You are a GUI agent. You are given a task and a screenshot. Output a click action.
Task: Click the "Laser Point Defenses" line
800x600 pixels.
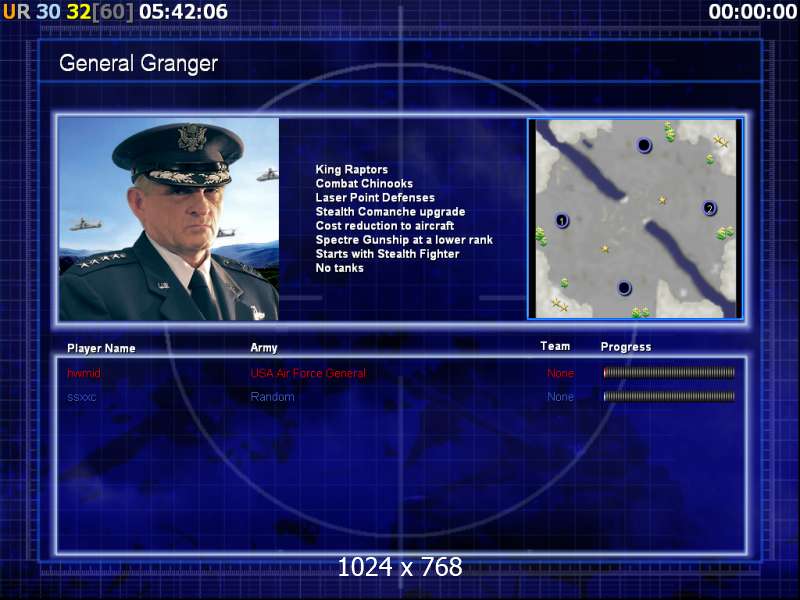(x=375, y=197)
